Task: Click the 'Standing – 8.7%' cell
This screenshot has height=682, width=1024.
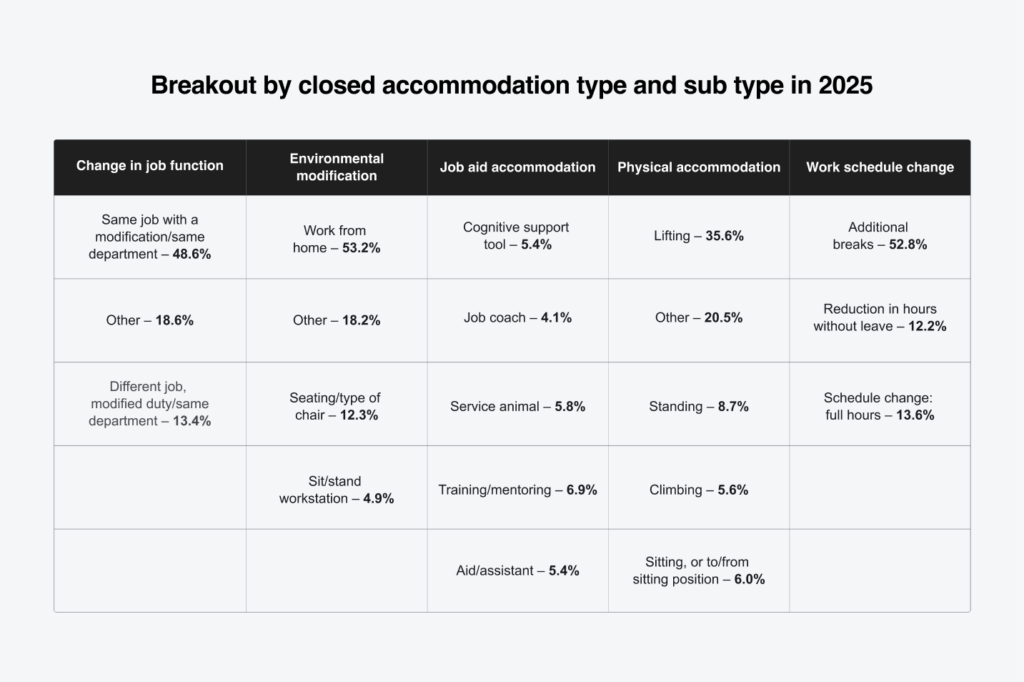Action: click(699, 407)
